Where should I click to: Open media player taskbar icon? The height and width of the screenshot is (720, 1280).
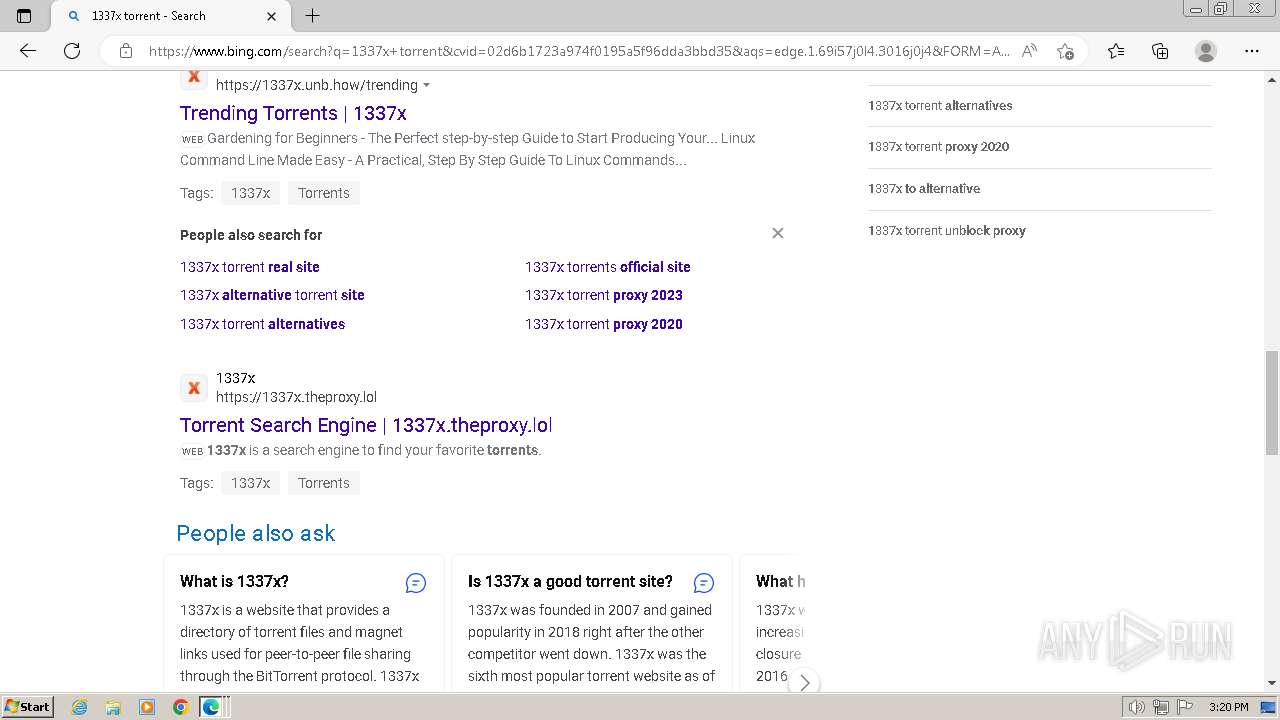pyautogui.click(x=147, y=707)
